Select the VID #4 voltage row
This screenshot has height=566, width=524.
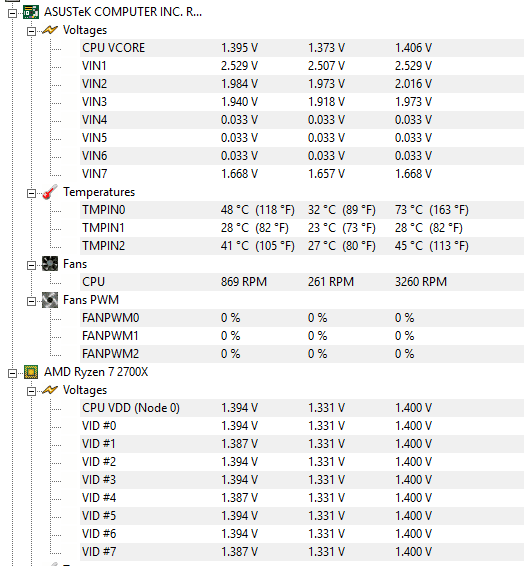(302, 498)
